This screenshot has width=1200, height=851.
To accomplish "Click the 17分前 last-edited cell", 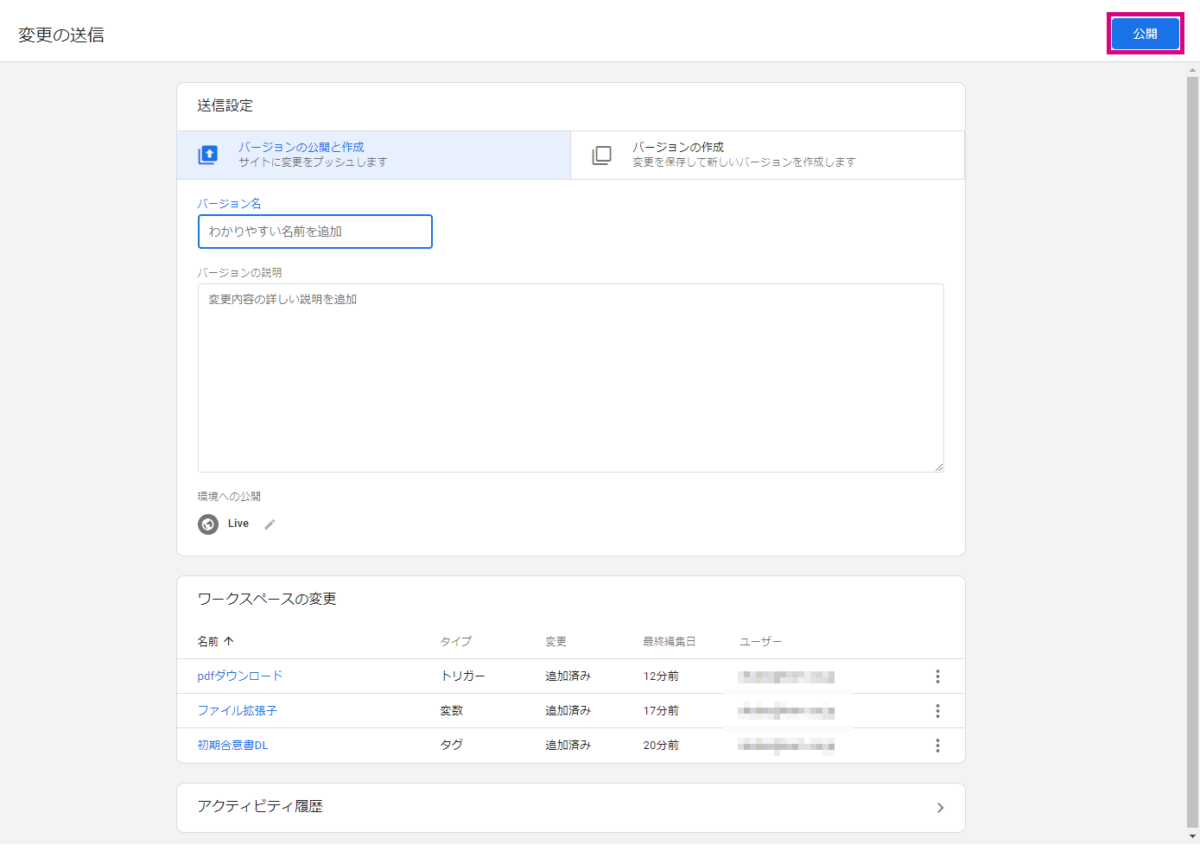I will (661, 711).
